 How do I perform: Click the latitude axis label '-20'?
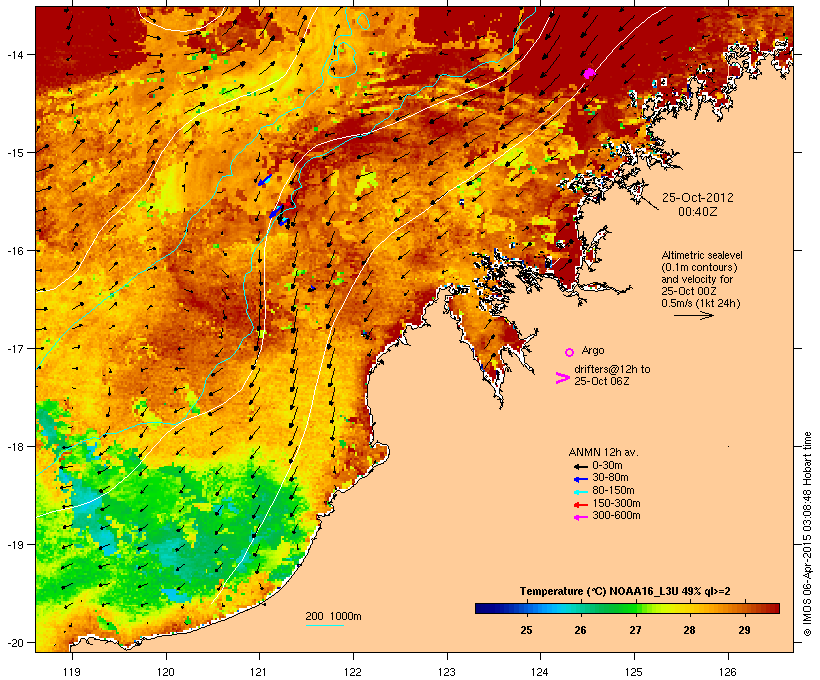14,643
